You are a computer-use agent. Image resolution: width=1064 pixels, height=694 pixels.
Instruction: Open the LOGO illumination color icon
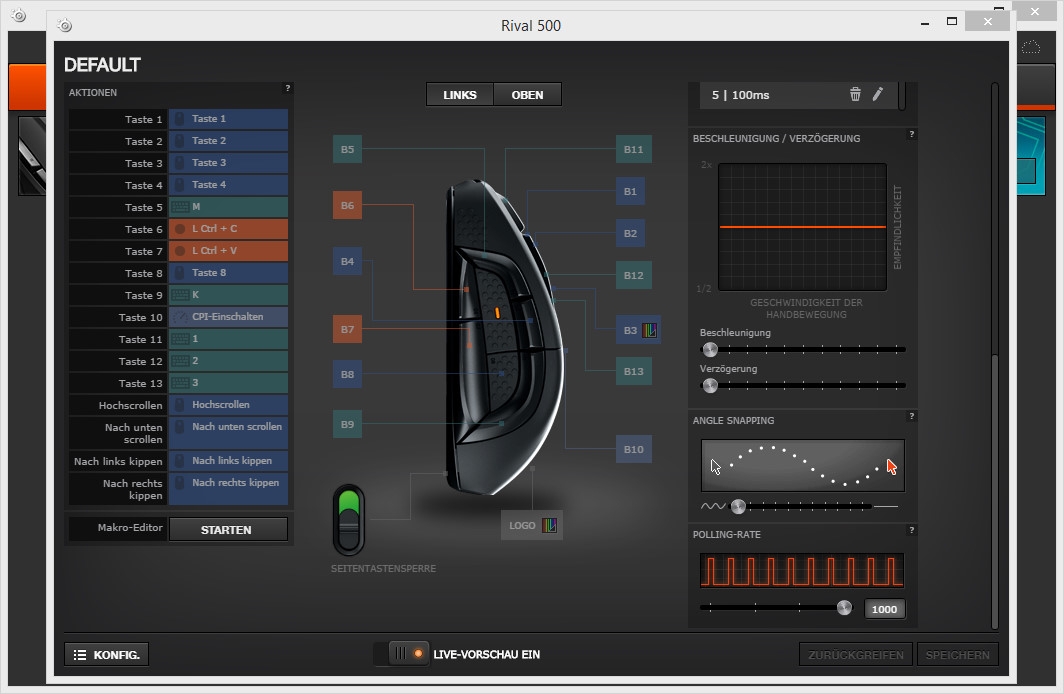[x=549, y=525]
